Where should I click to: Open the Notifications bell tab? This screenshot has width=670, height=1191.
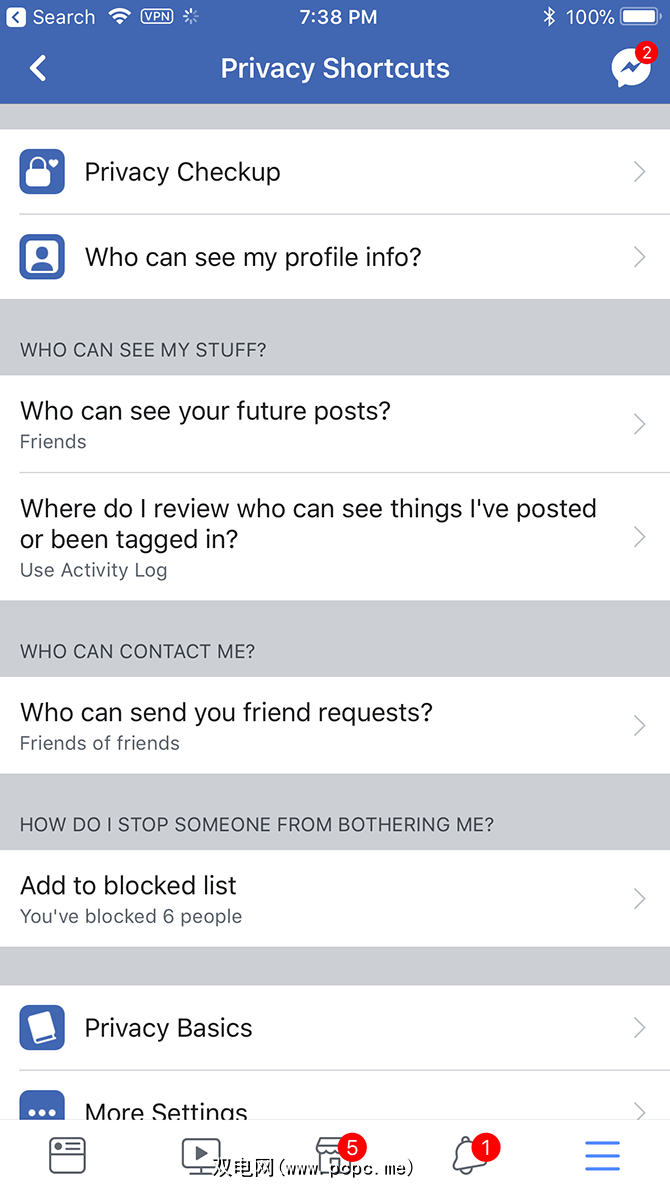[467, 1156]
